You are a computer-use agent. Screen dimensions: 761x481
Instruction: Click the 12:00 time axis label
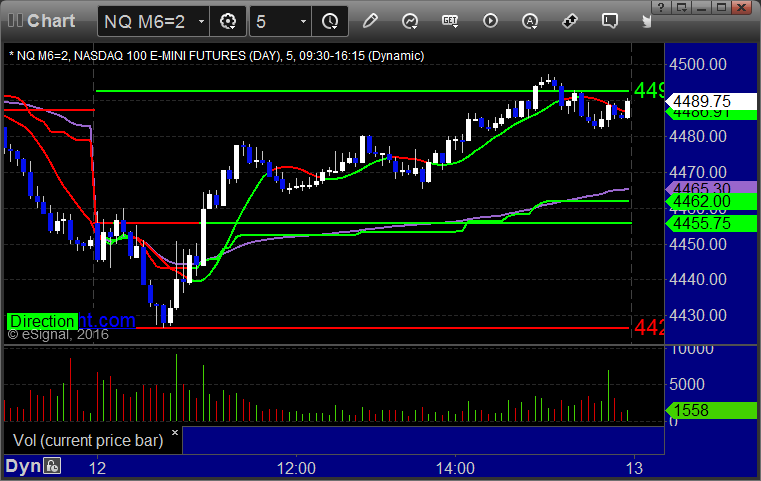[x=296, y=468]
